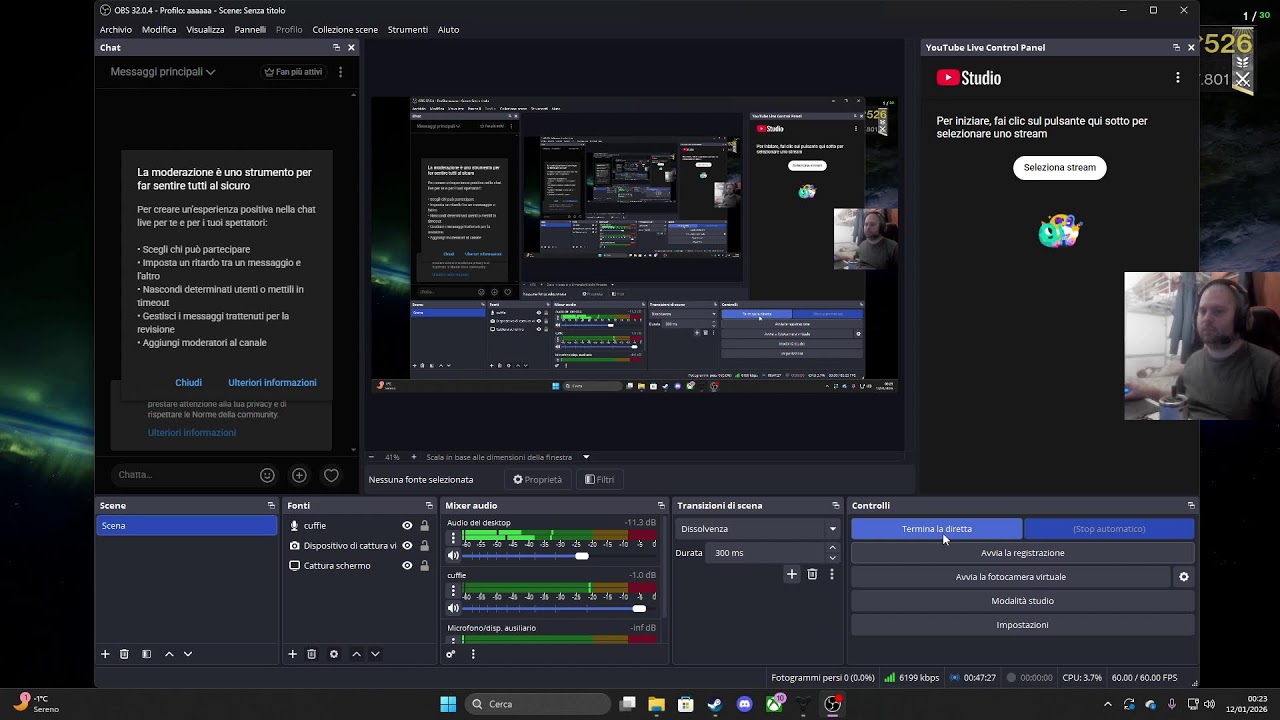Move scene down with the arrow icon
1280x720 pixels.
click(x=188, y=654)
